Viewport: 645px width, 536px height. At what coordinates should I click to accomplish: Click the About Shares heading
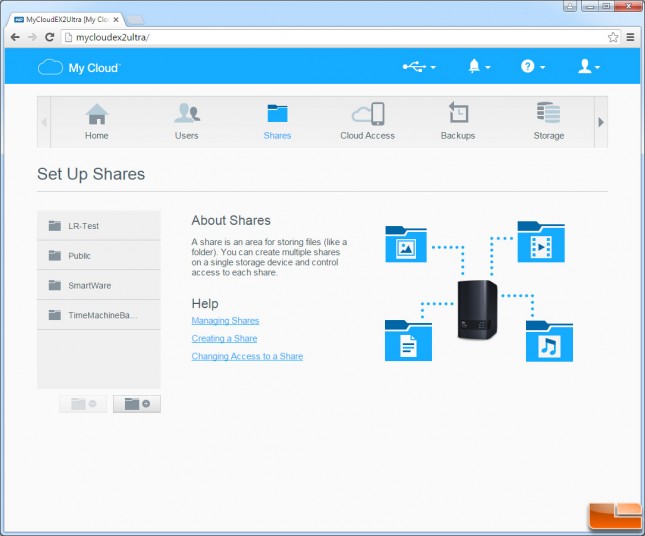click(231, 220)
